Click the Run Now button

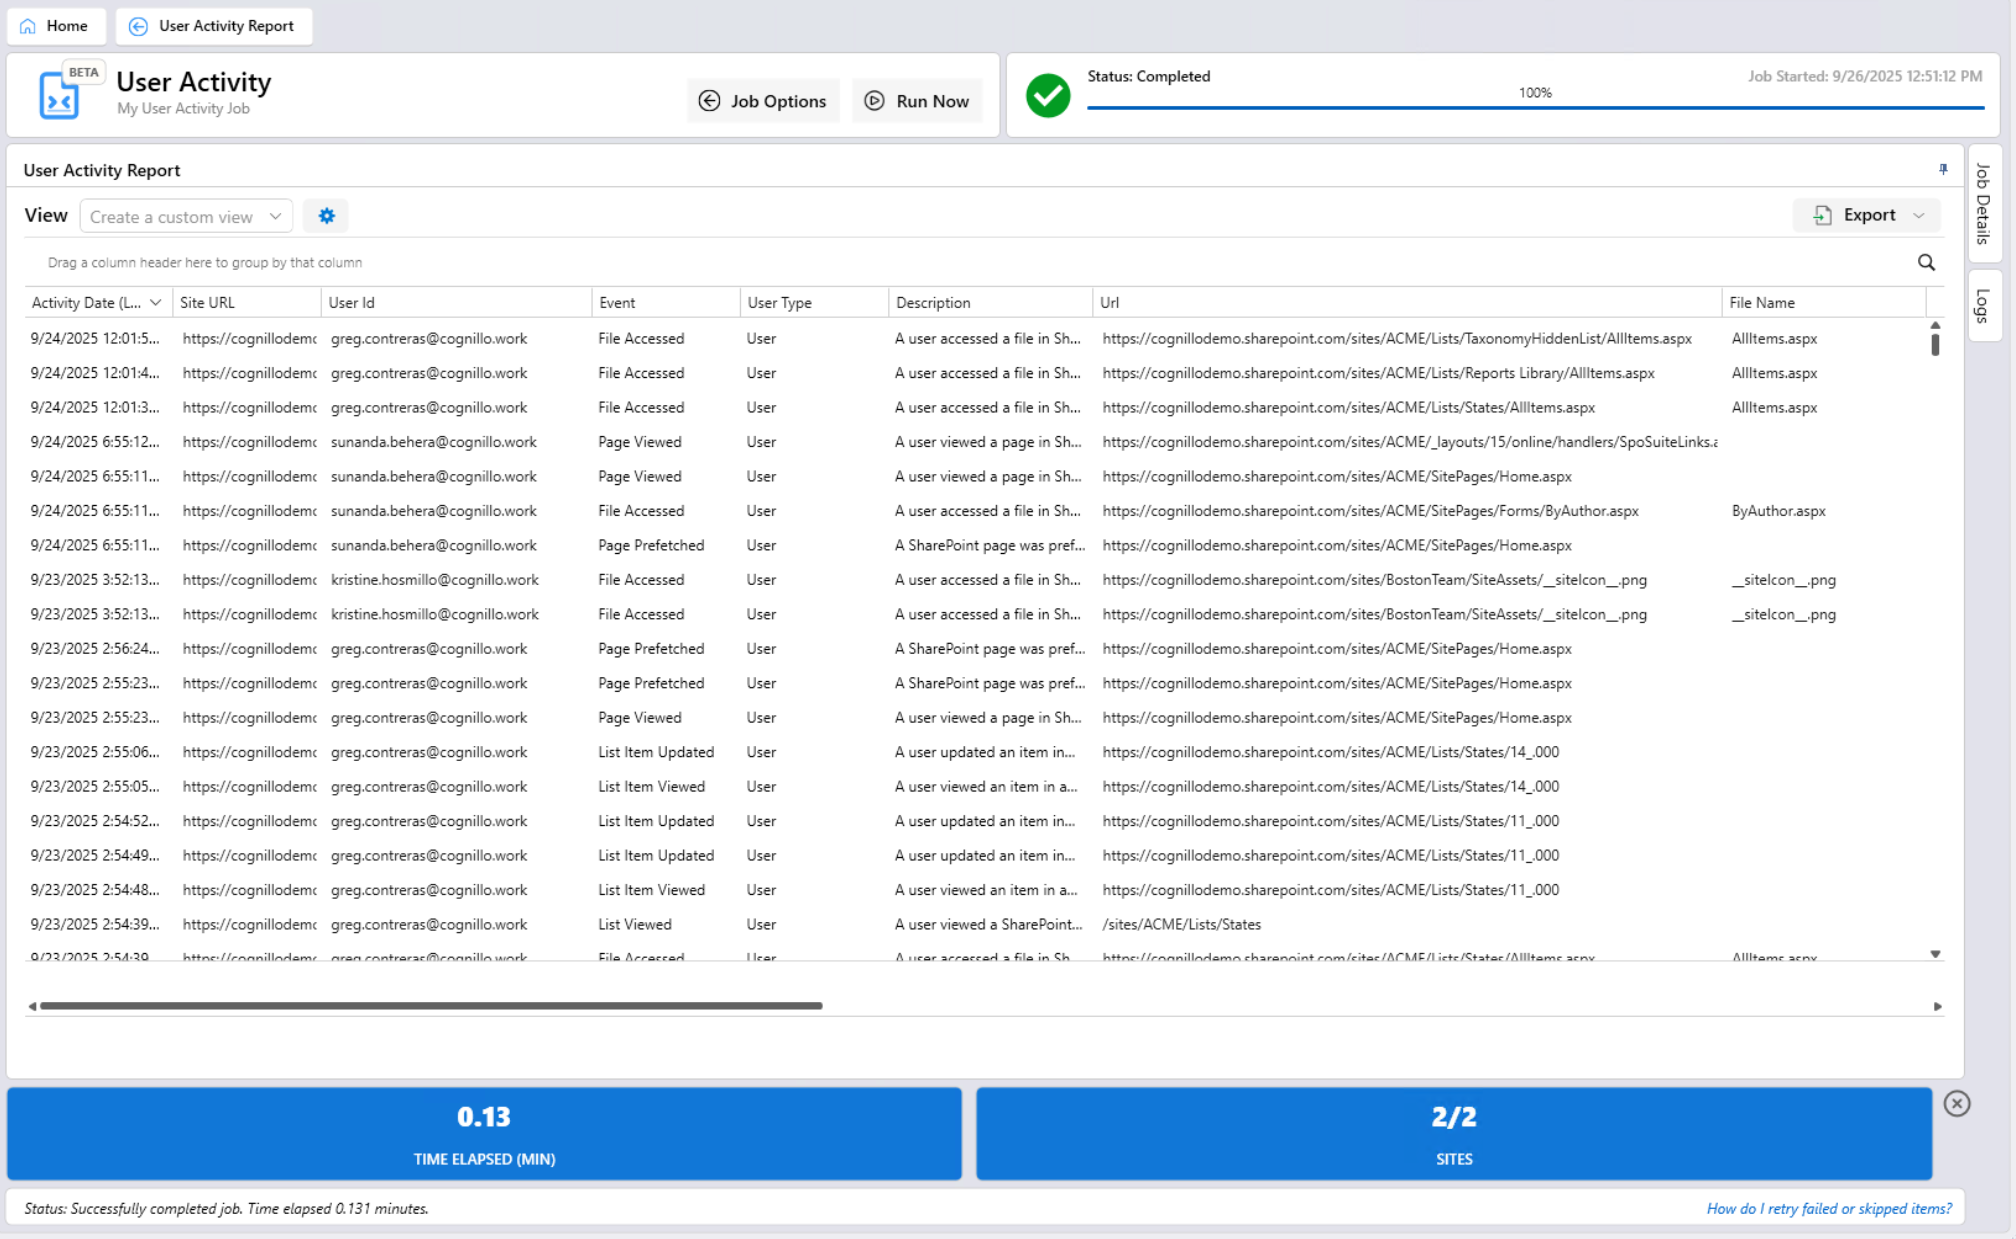pyautogui.click(x=917, y=101)
